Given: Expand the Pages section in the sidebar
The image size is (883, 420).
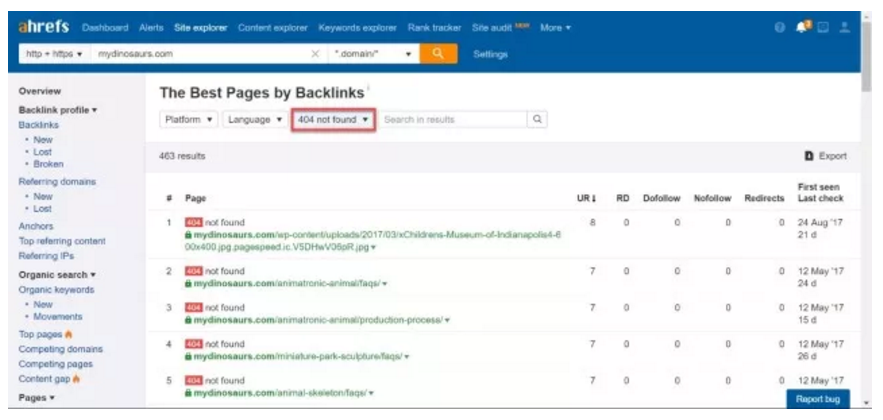Looking at the screenshot, I should [37, 397].
